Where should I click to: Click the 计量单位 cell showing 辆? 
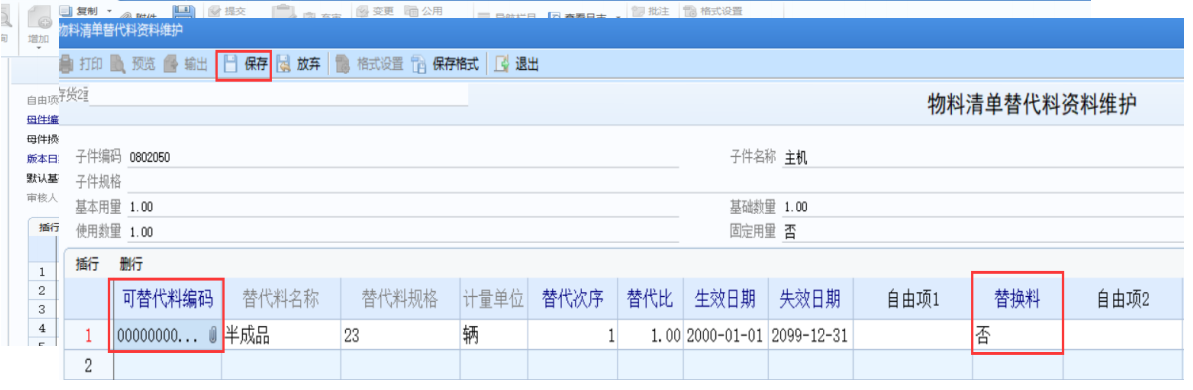(x=495, y=336)
